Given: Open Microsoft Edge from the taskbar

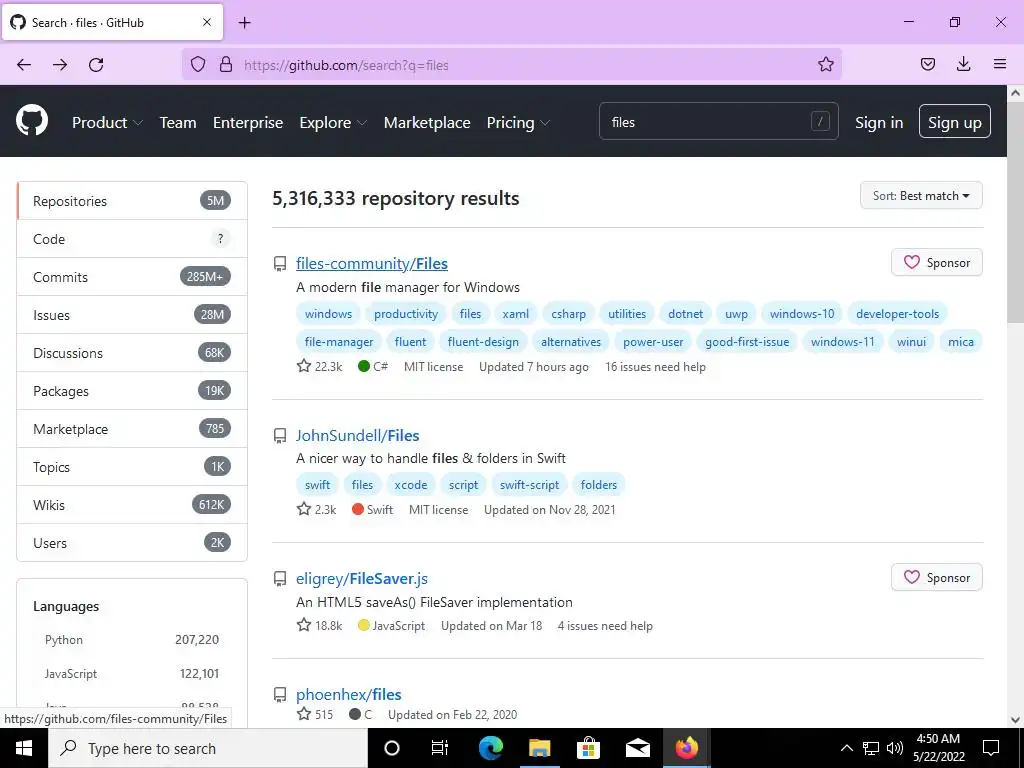Looking at the screenshot, I should [x=491, y=748].
